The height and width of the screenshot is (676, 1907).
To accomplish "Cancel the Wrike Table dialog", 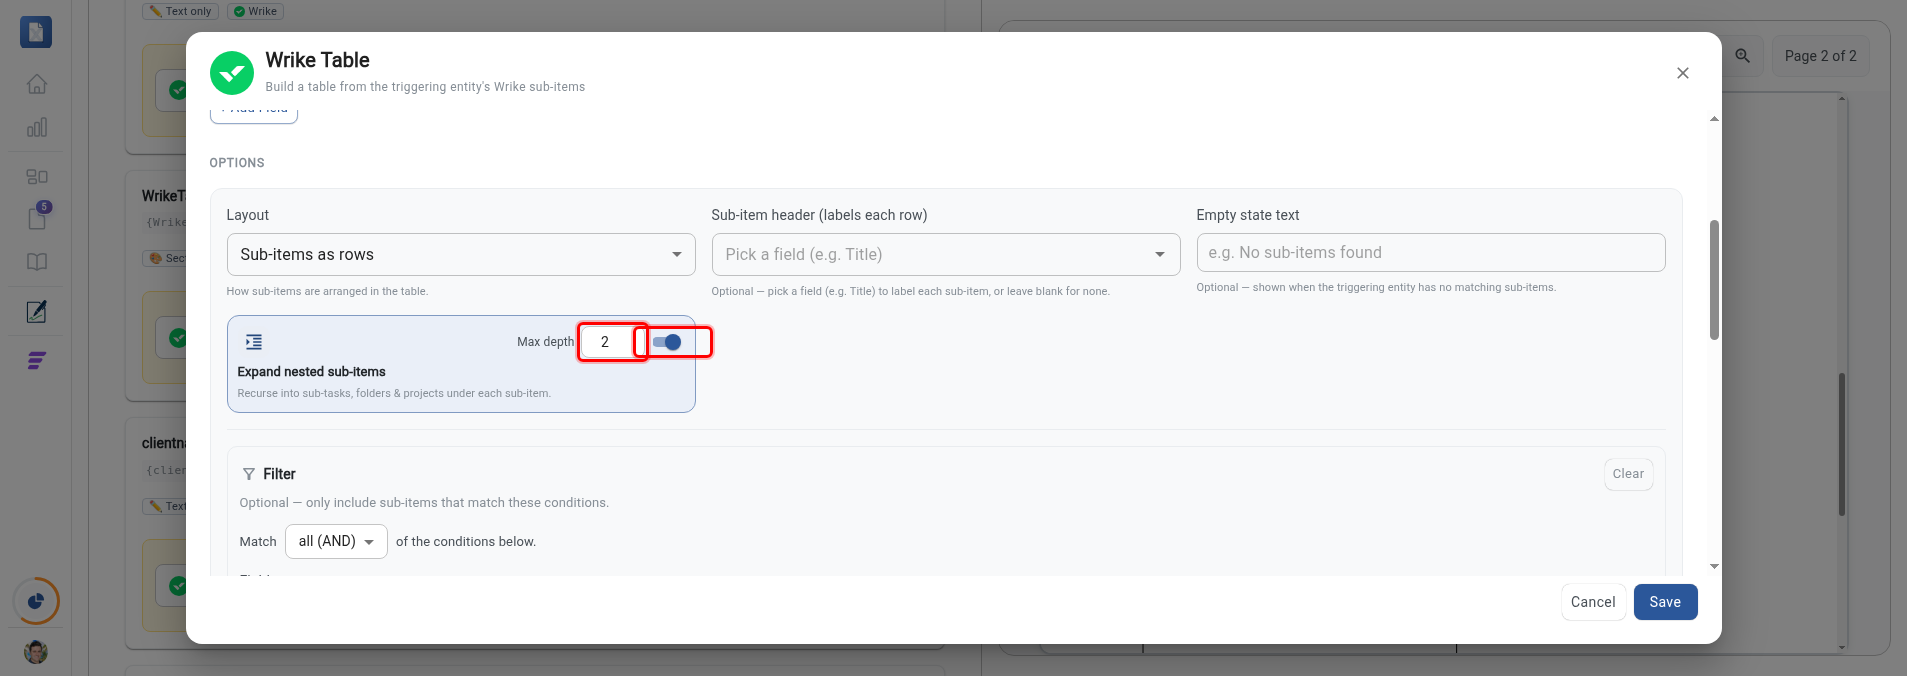I will point(1593,602).
